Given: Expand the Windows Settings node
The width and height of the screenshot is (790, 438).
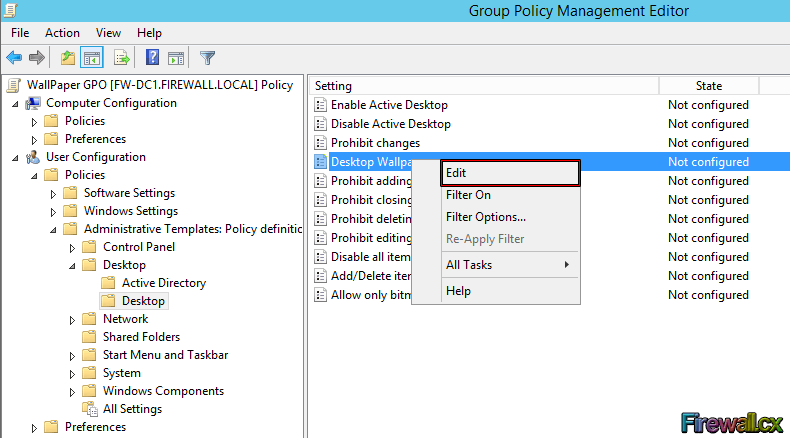Looking at the screenshot, I should (53, 212).
